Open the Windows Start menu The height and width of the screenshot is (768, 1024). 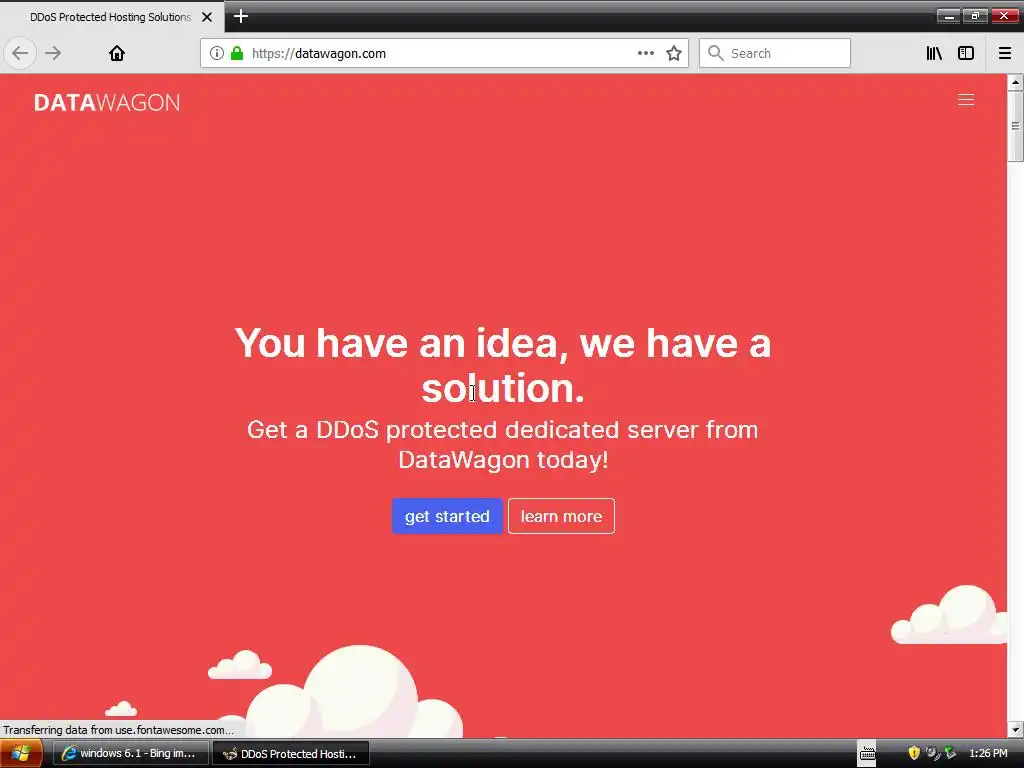tap(21, 753)
